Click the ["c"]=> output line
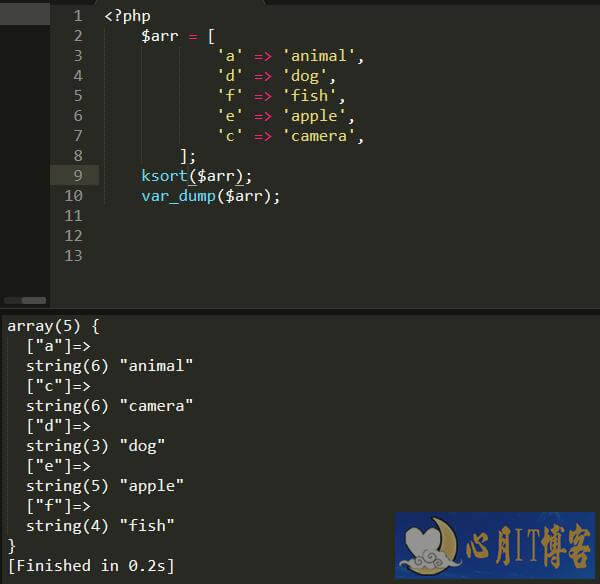This screenshot has width=600, height=584. click(x=58, y=386)
